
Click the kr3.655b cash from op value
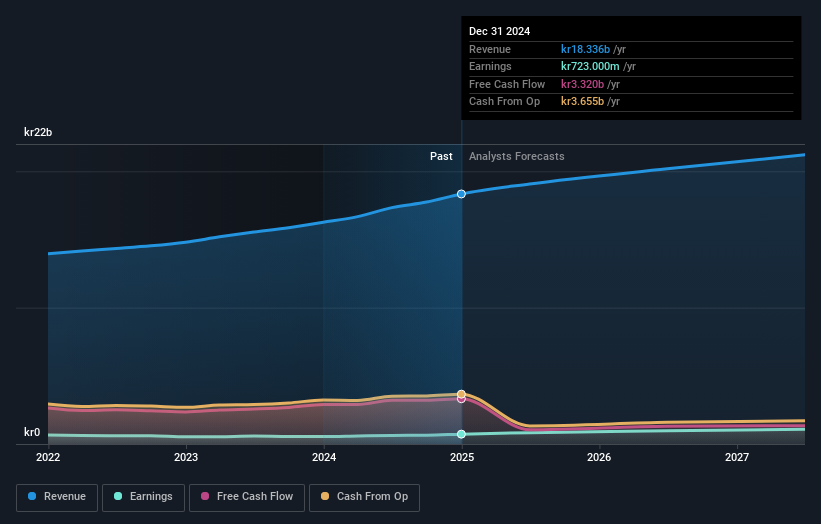click(x=582, y=102)
